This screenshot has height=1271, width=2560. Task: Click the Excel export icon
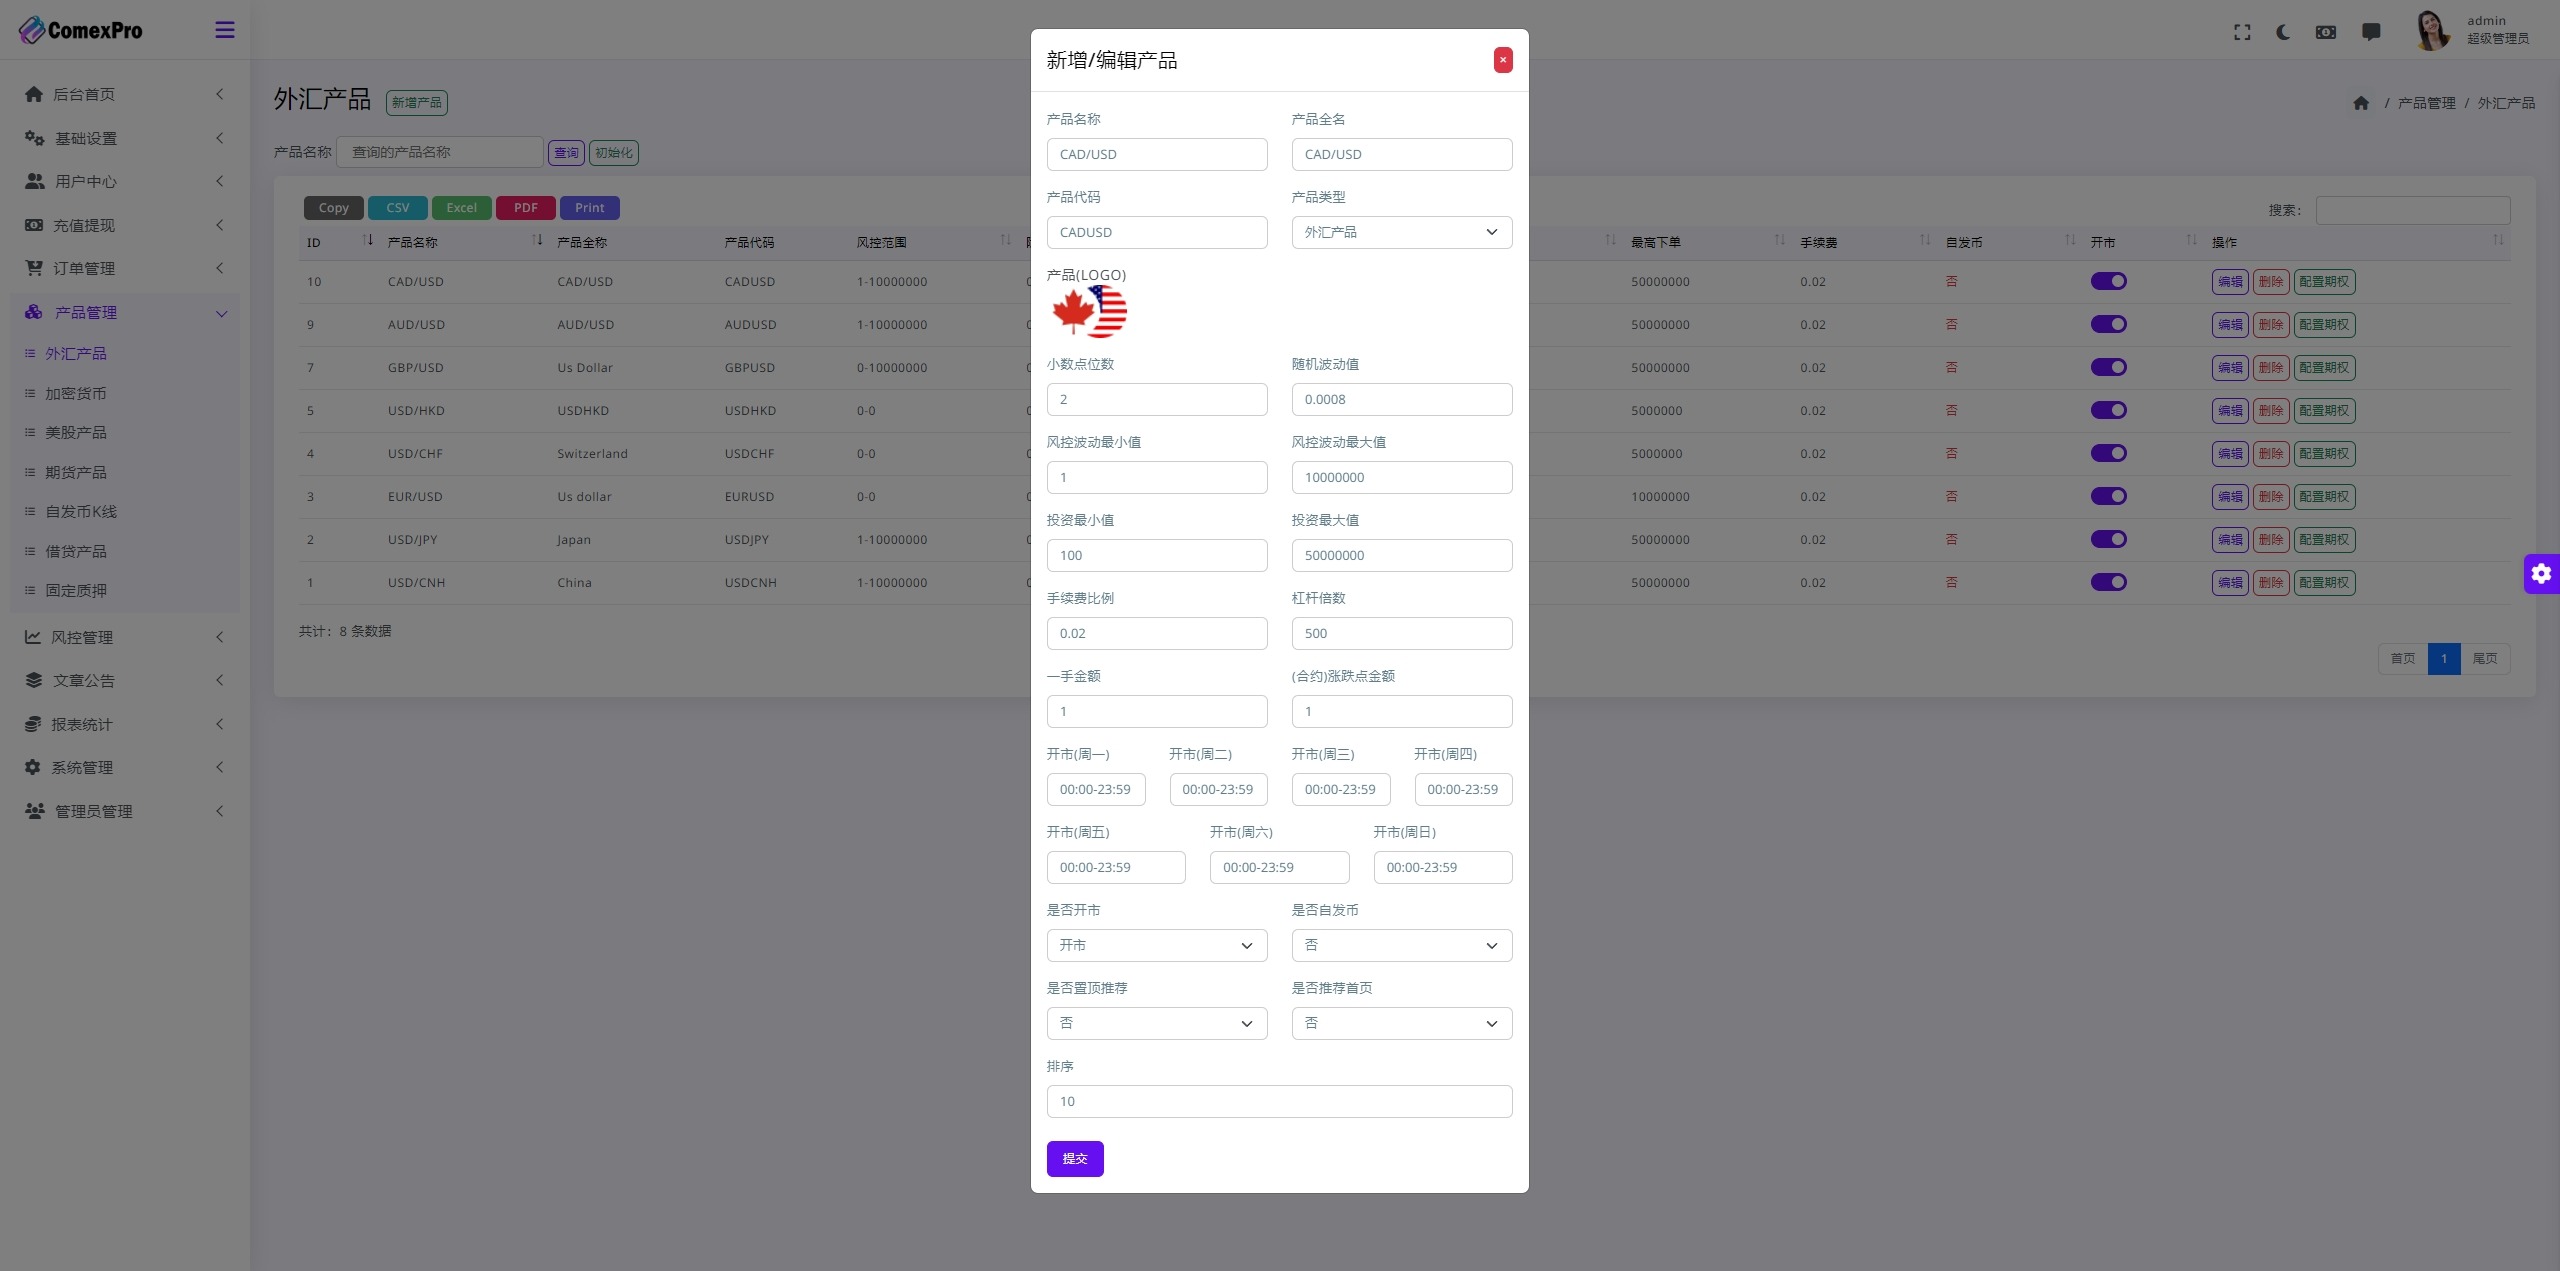[x=462, y=207]
